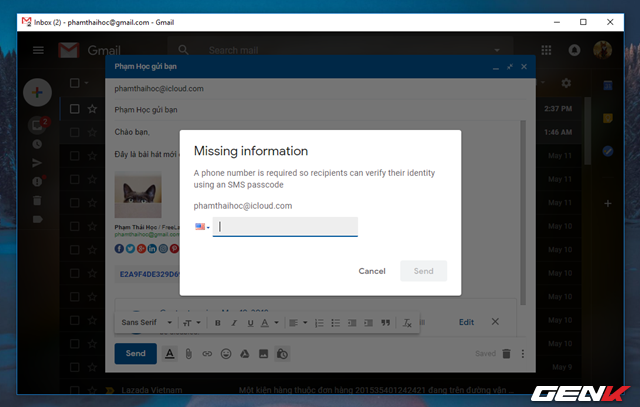Click the Cancel button in Missing information dialog

coord(372,271)
